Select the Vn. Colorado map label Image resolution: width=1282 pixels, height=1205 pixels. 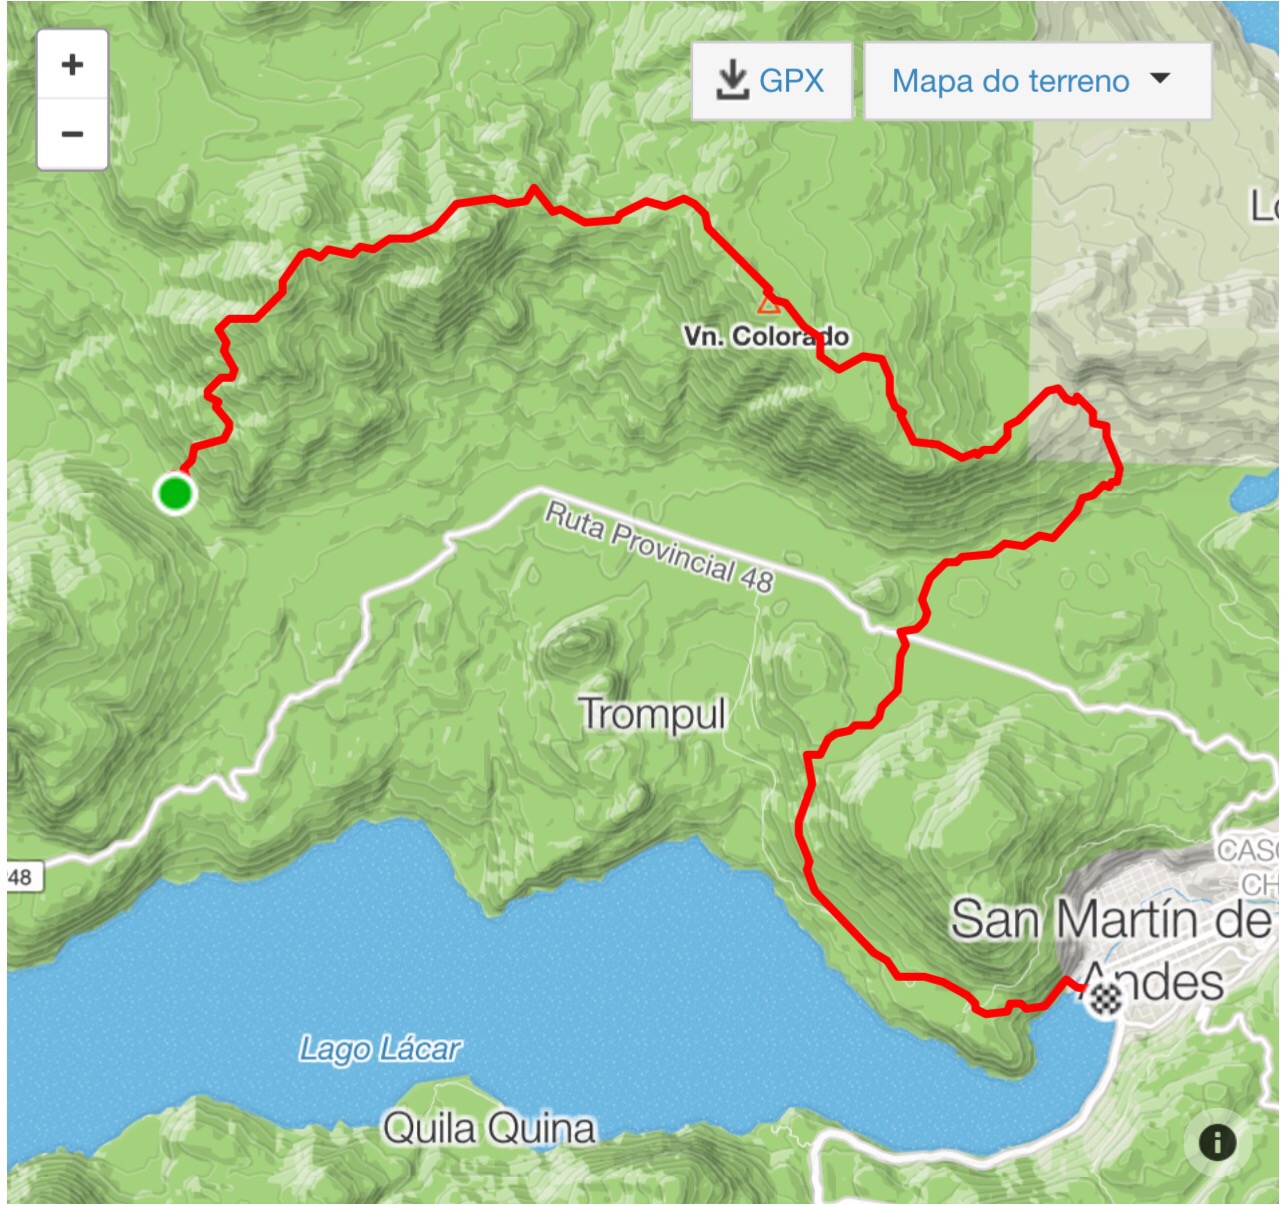pyautogui.click(x=767, y=336)
